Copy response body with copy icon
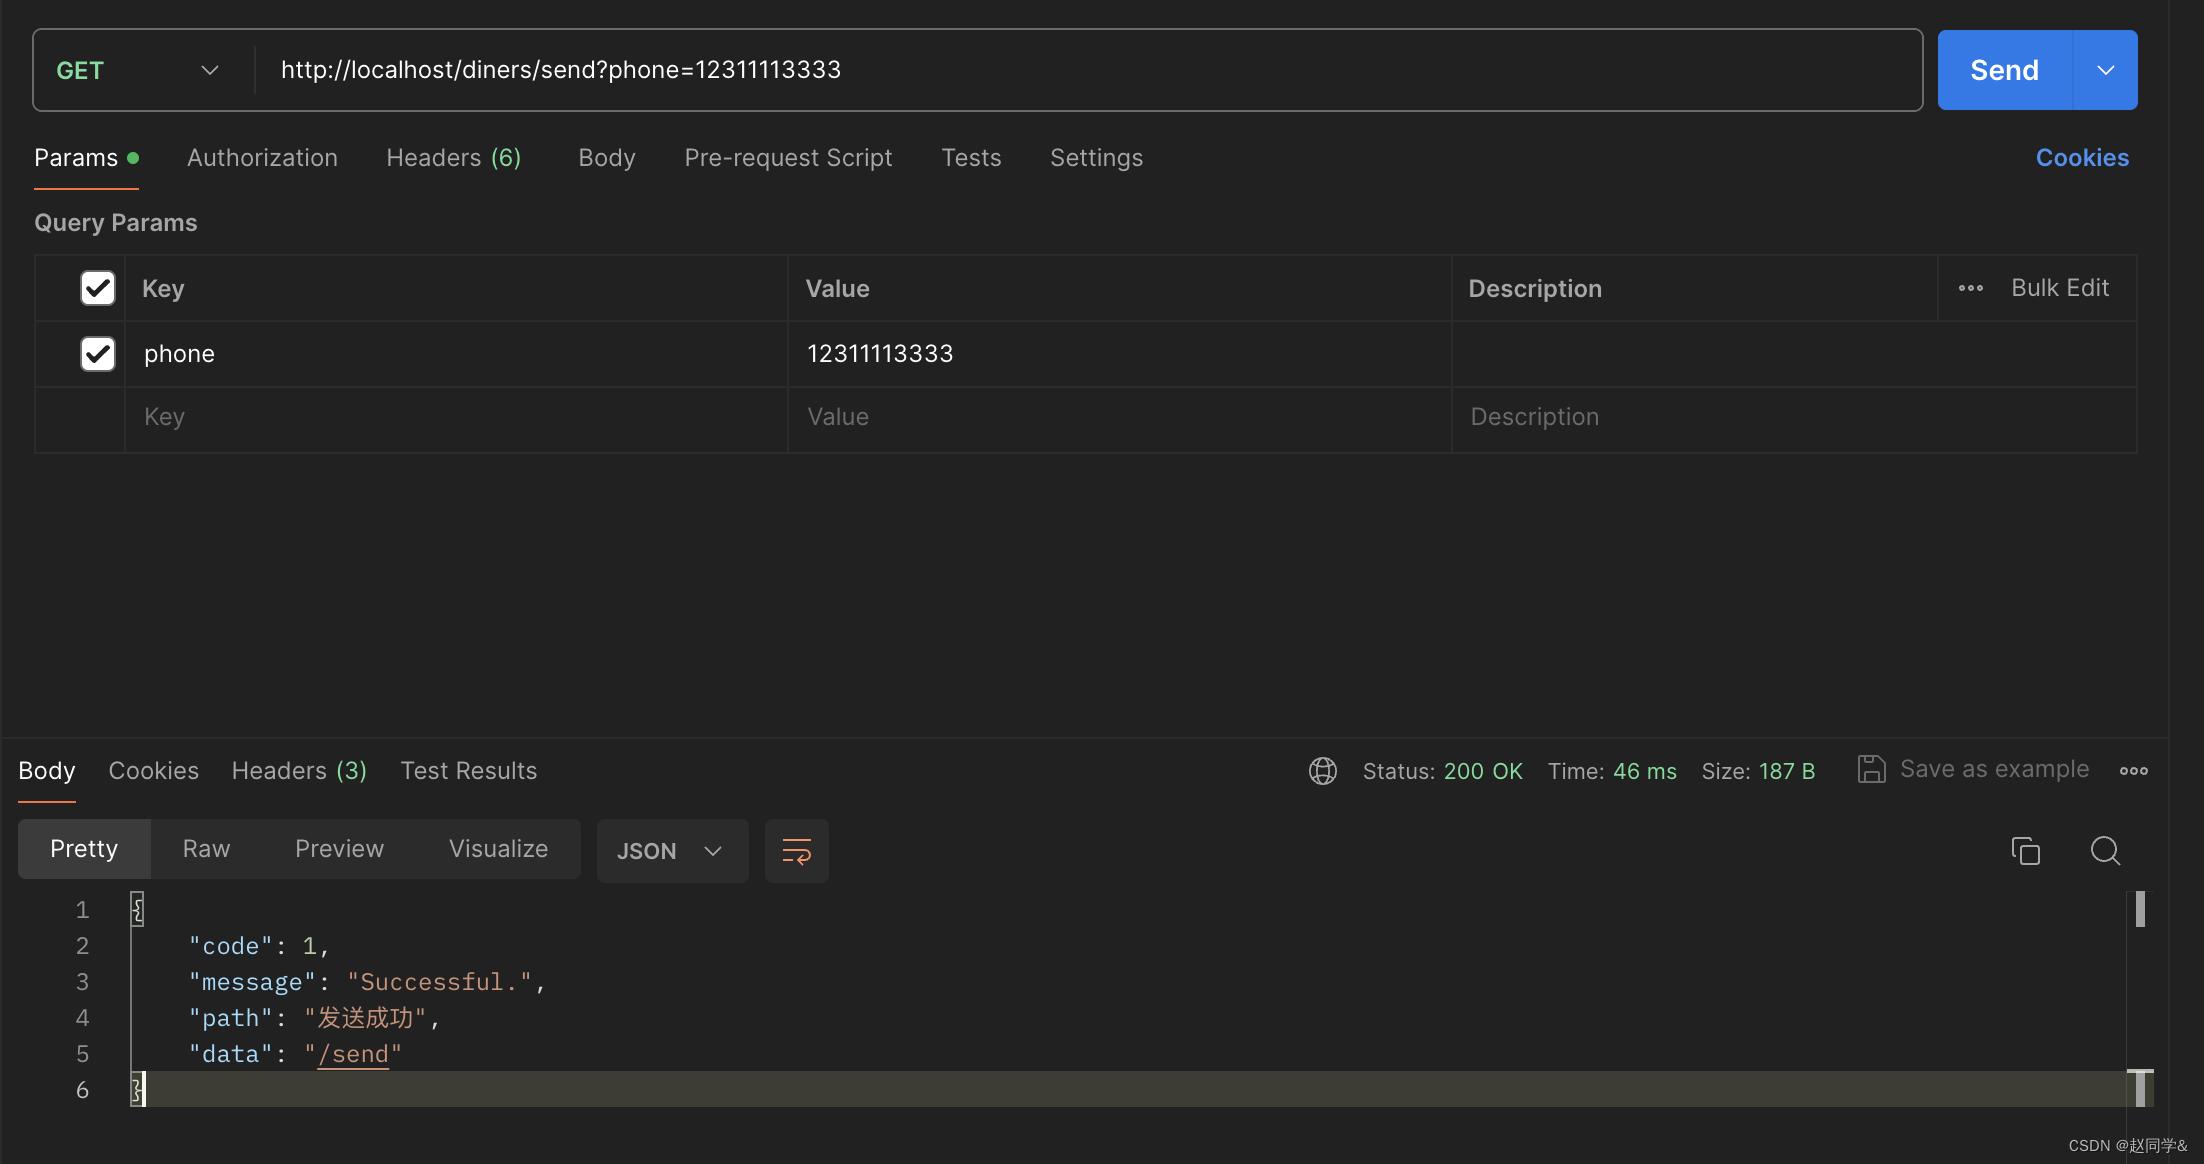 tap(2025, 850)
